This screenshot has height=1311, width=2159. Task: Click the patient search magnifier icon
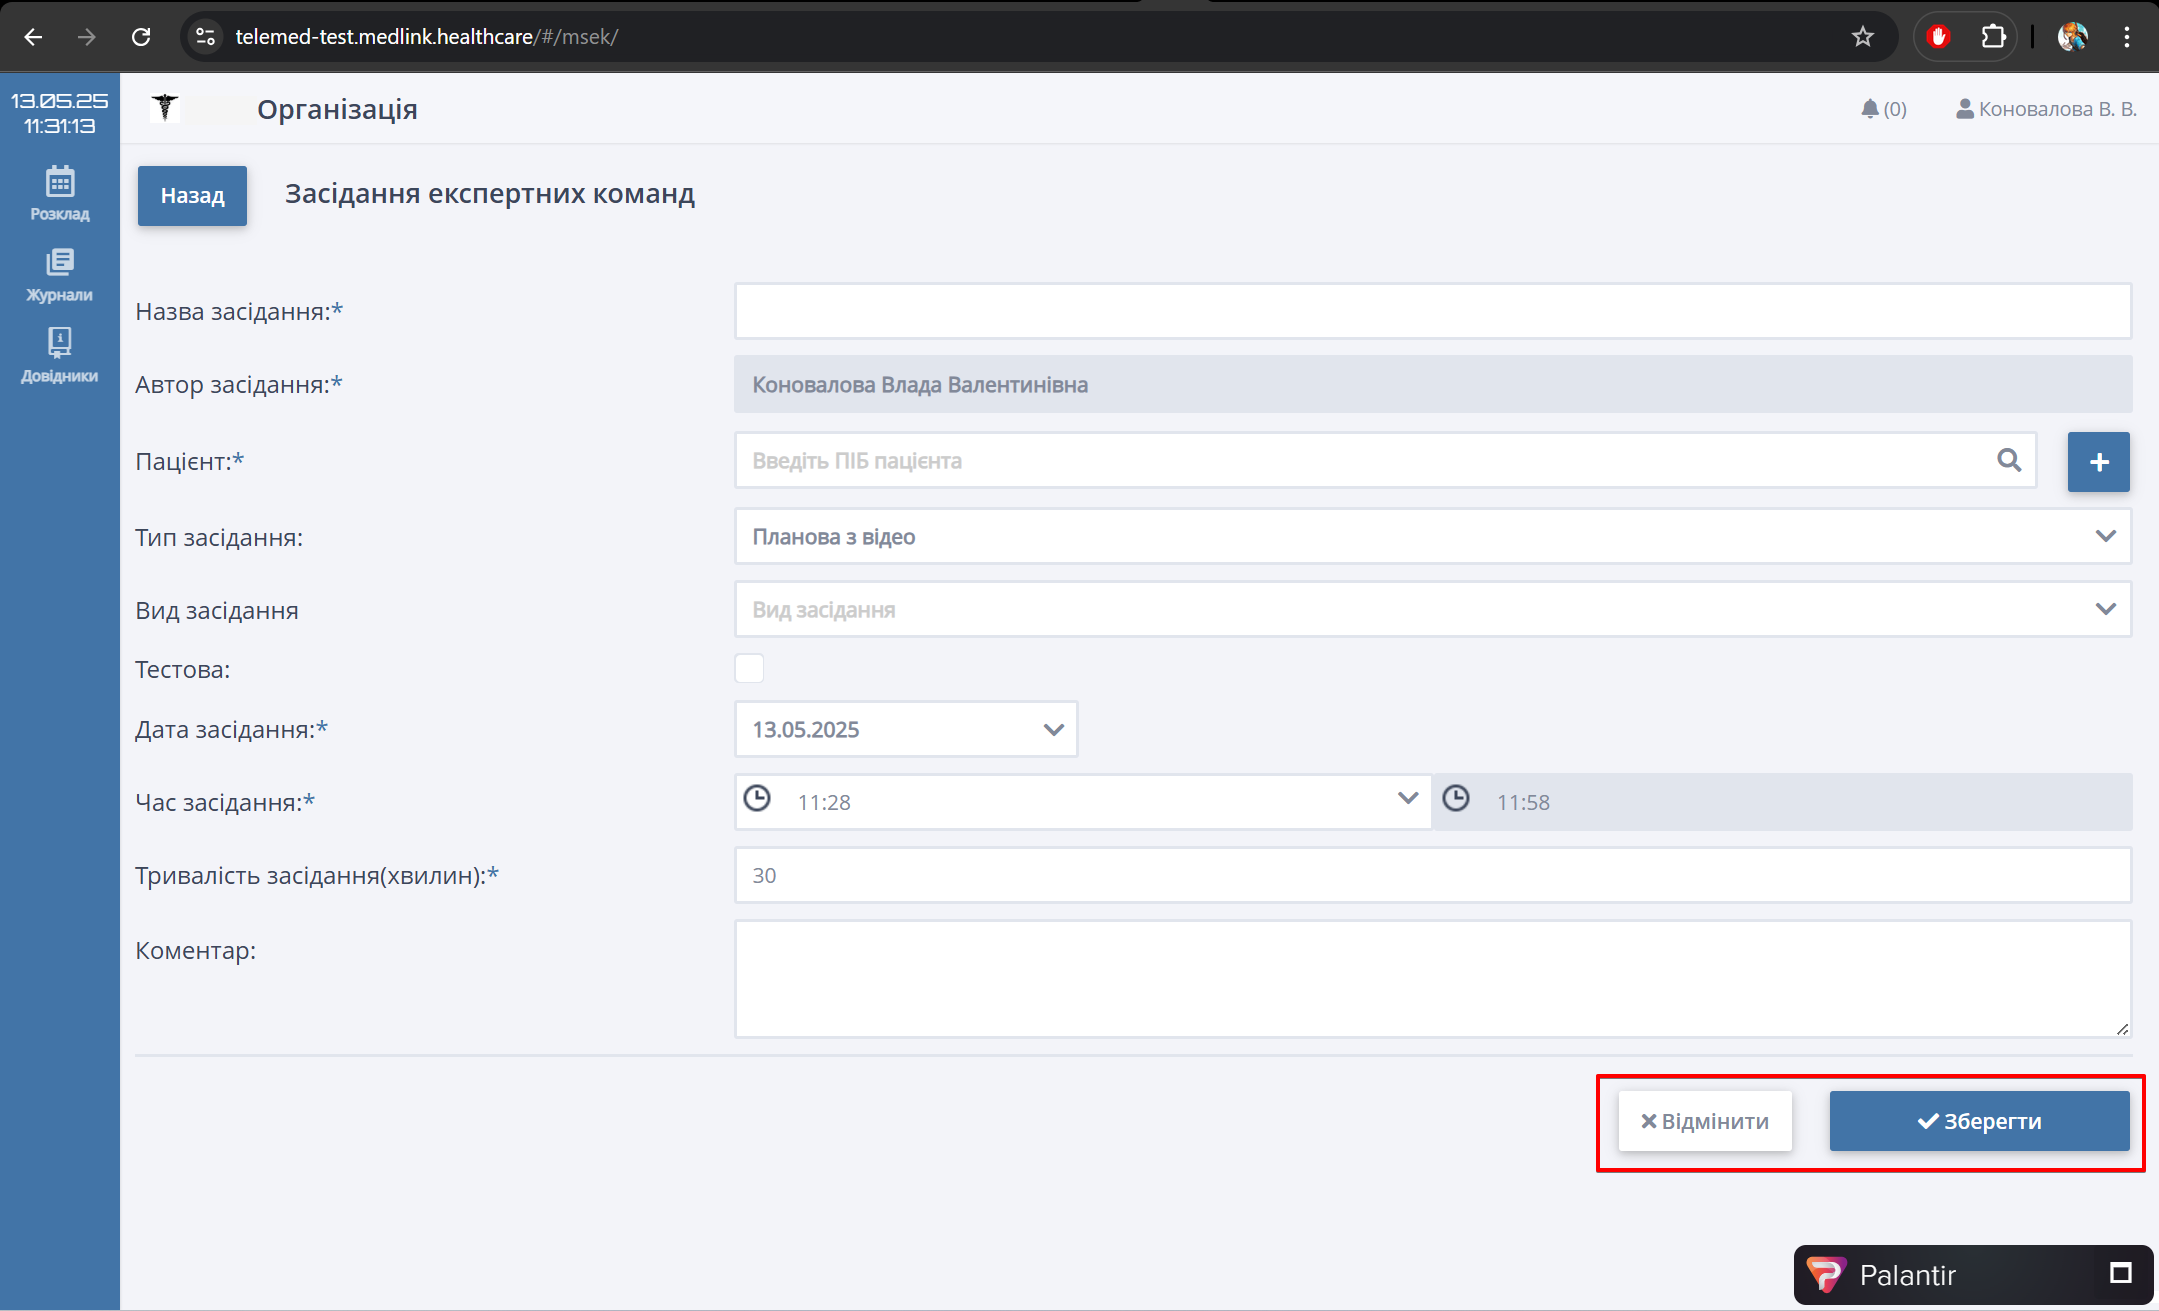[2009, 460]
